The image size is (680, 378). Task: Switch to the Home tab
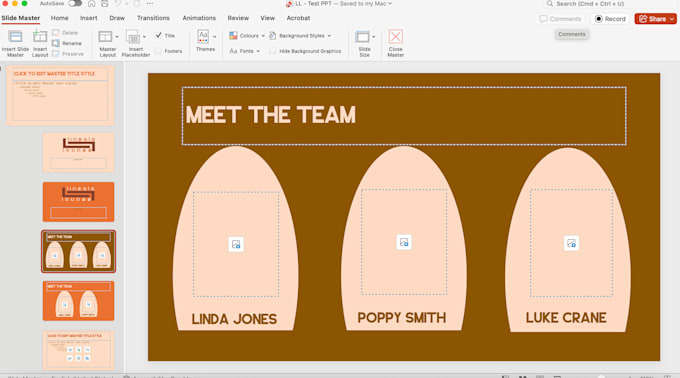pos(59,18)
